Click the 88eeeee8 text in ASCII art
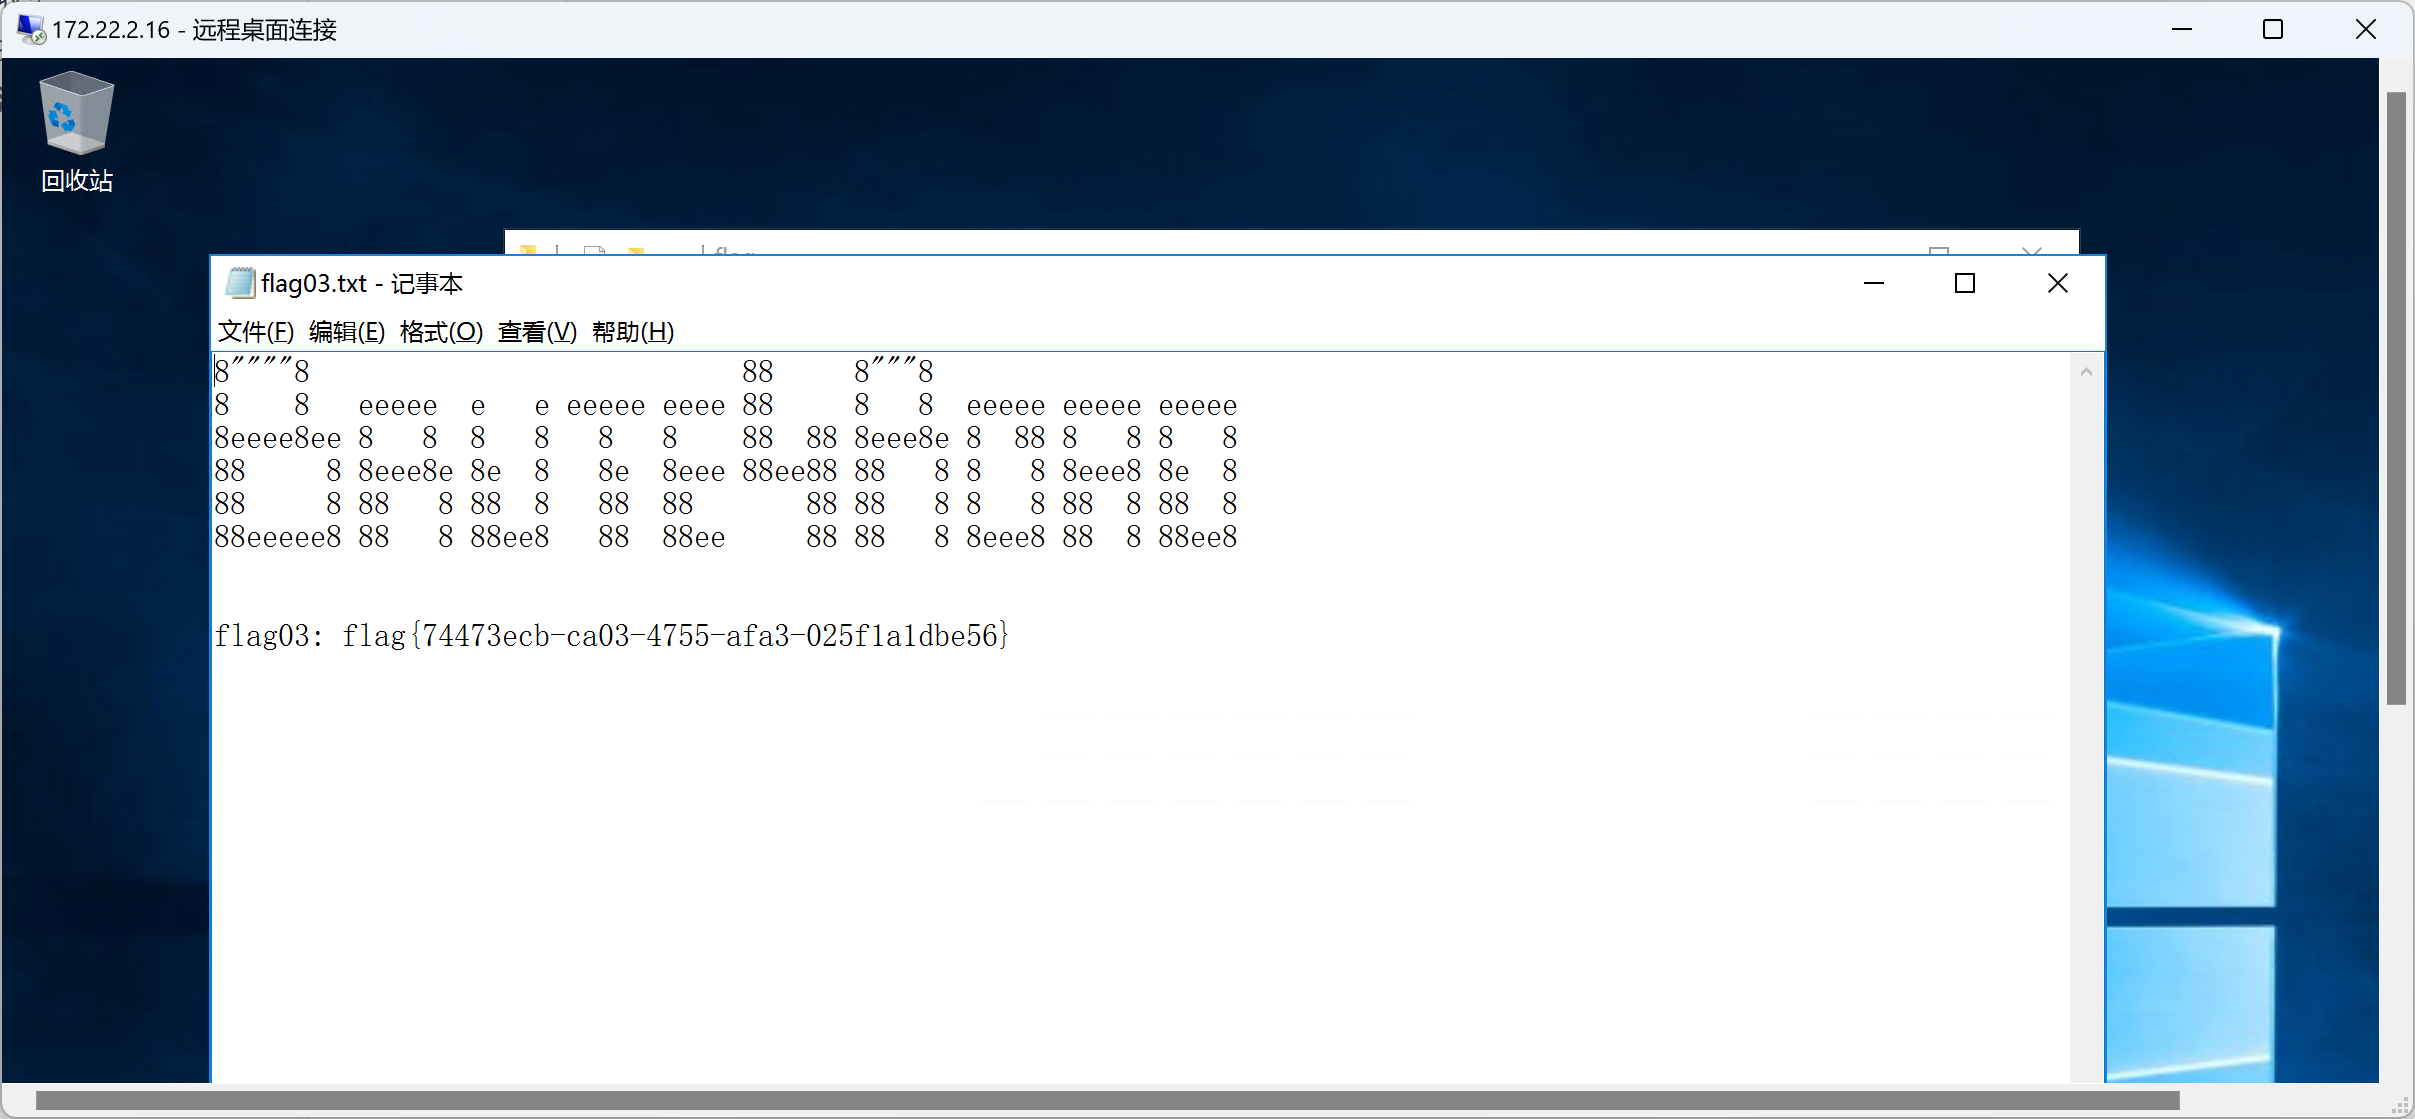Screen dimensions: 2415x1119 click(x=278, y=537)
